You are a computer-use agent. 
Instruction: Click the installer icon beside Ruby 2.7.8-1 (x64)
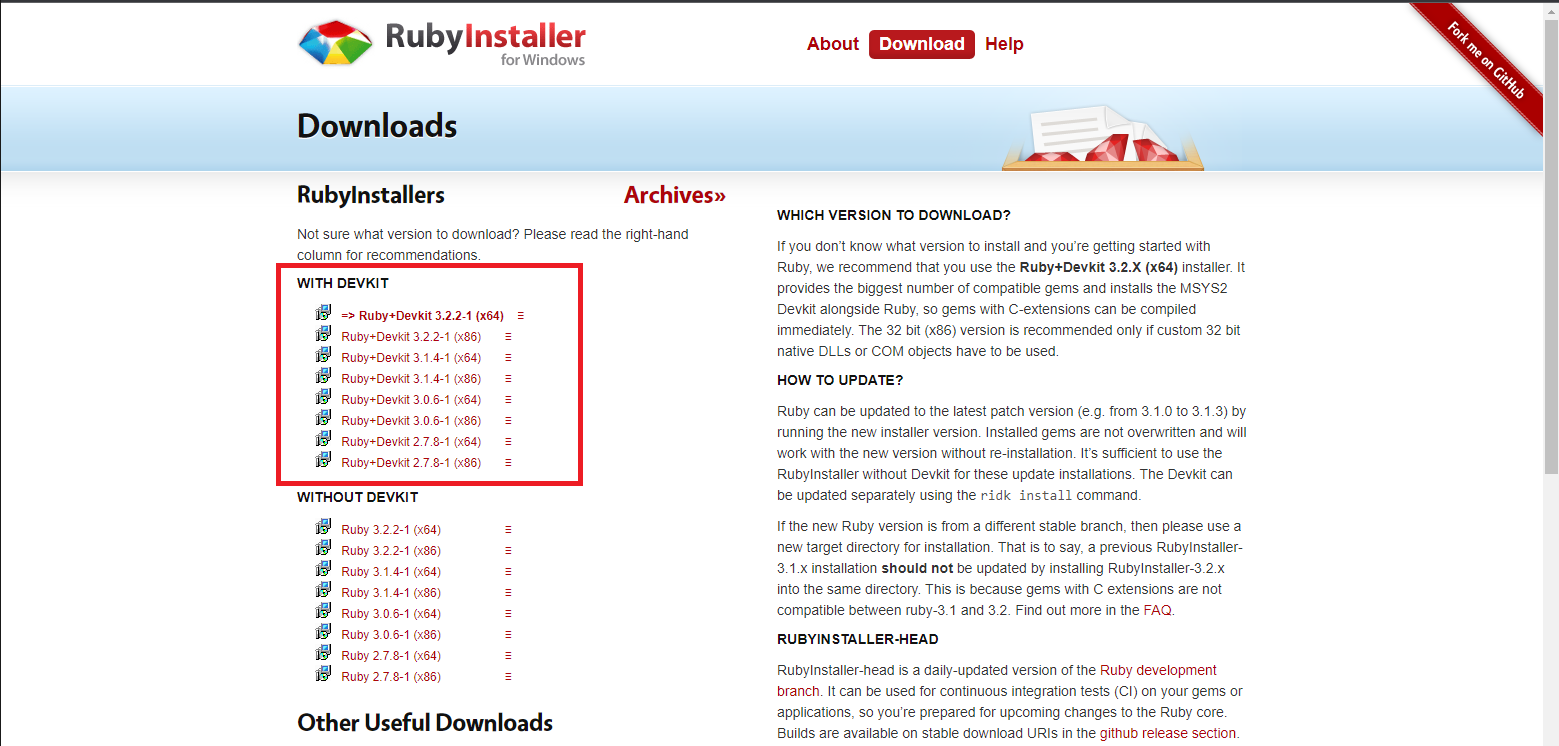pyautogui.click(x=323, y=654)
